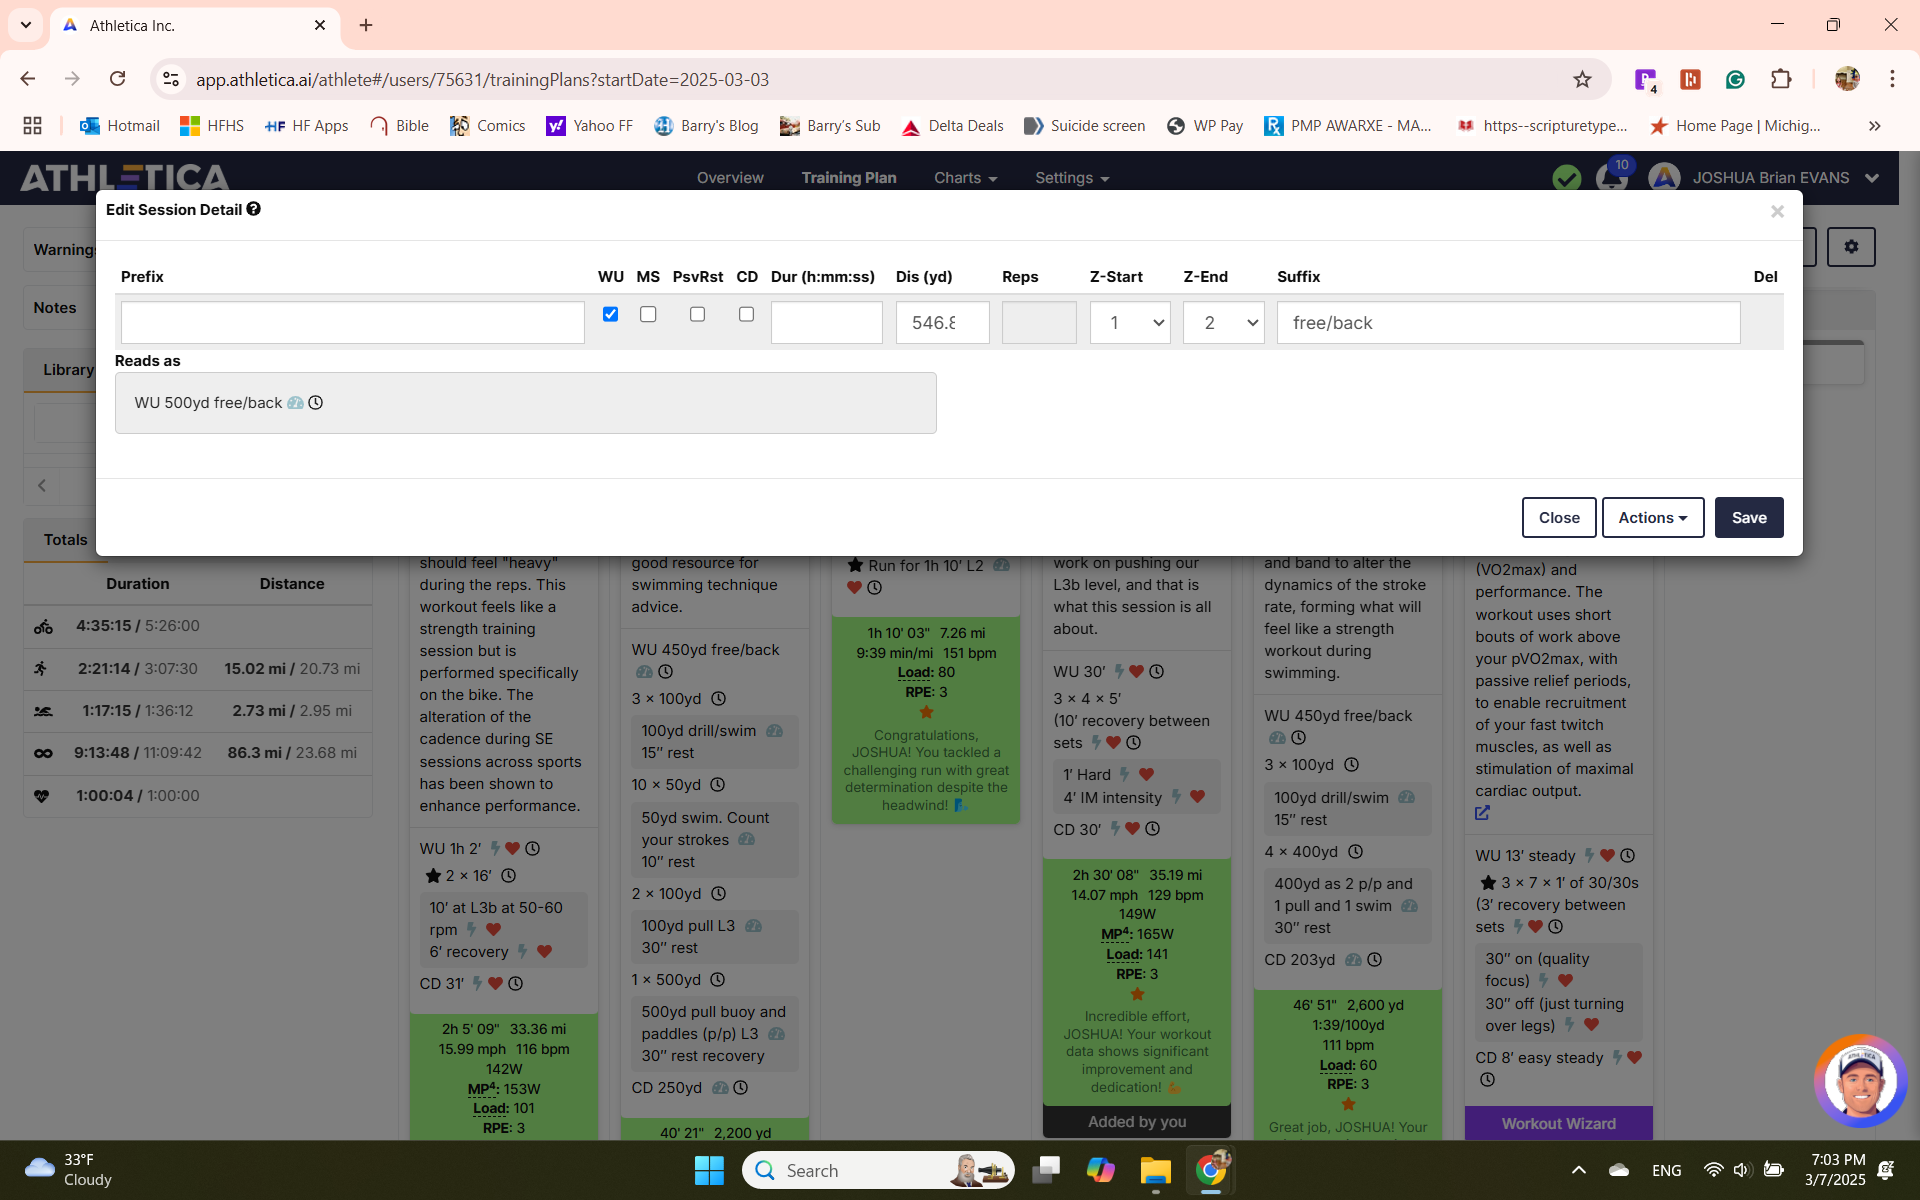The image size is (1920, 1200).
Task: Click the pace gauge icon after free/back
Action: [295, 403]
